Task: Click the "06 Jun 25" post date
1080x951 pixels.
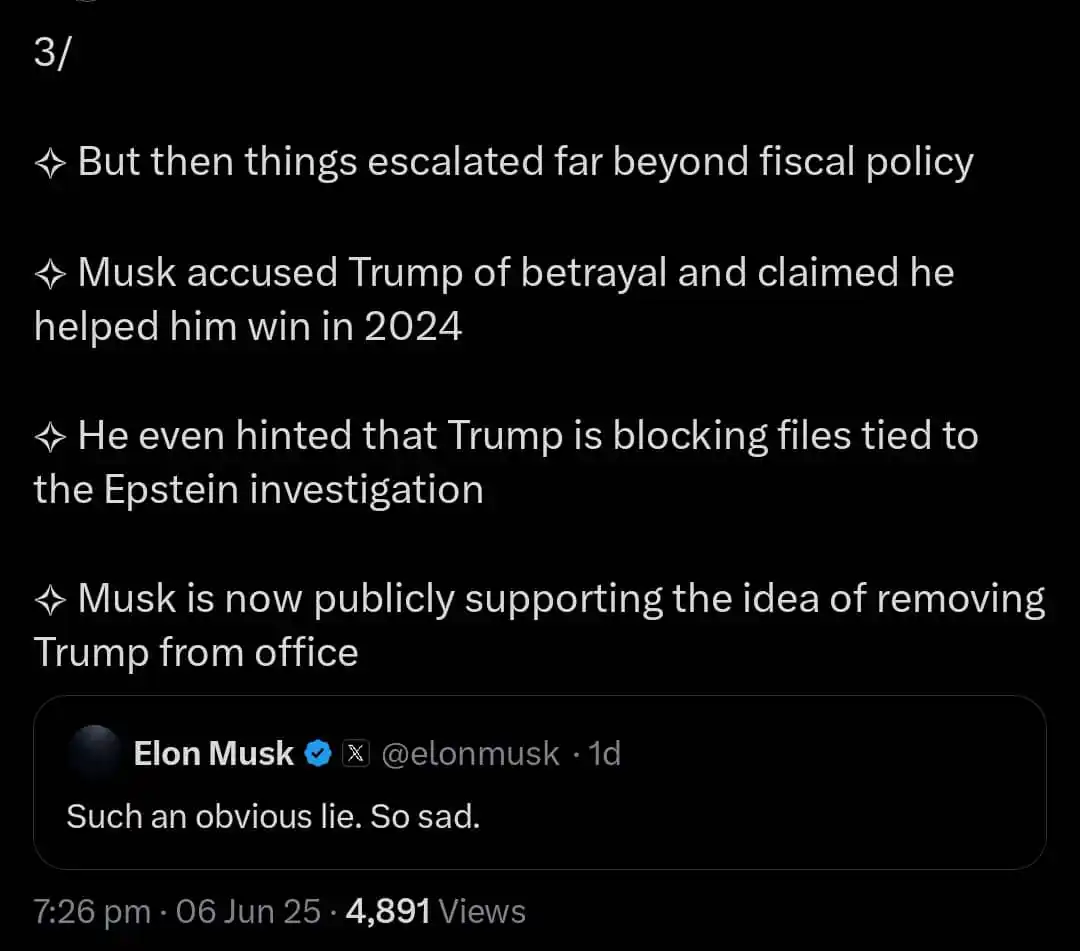Action: pos(248,912)
